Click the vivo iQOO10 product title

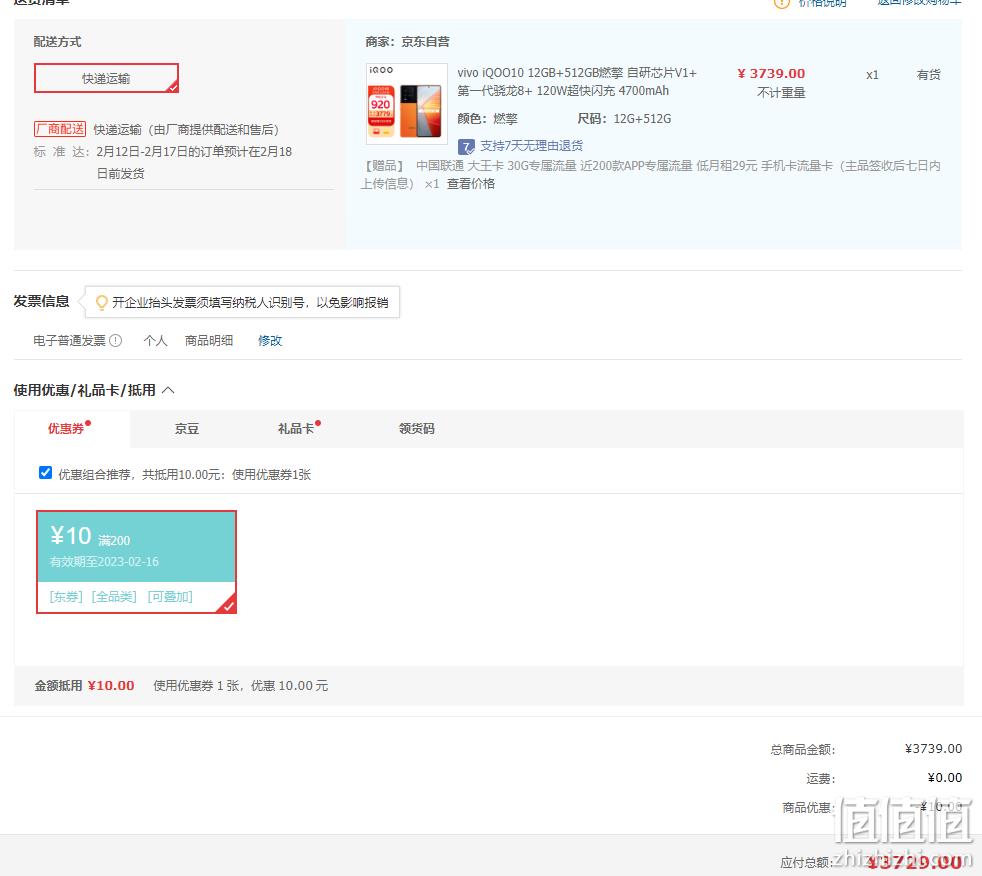click(x=577, y=82)
